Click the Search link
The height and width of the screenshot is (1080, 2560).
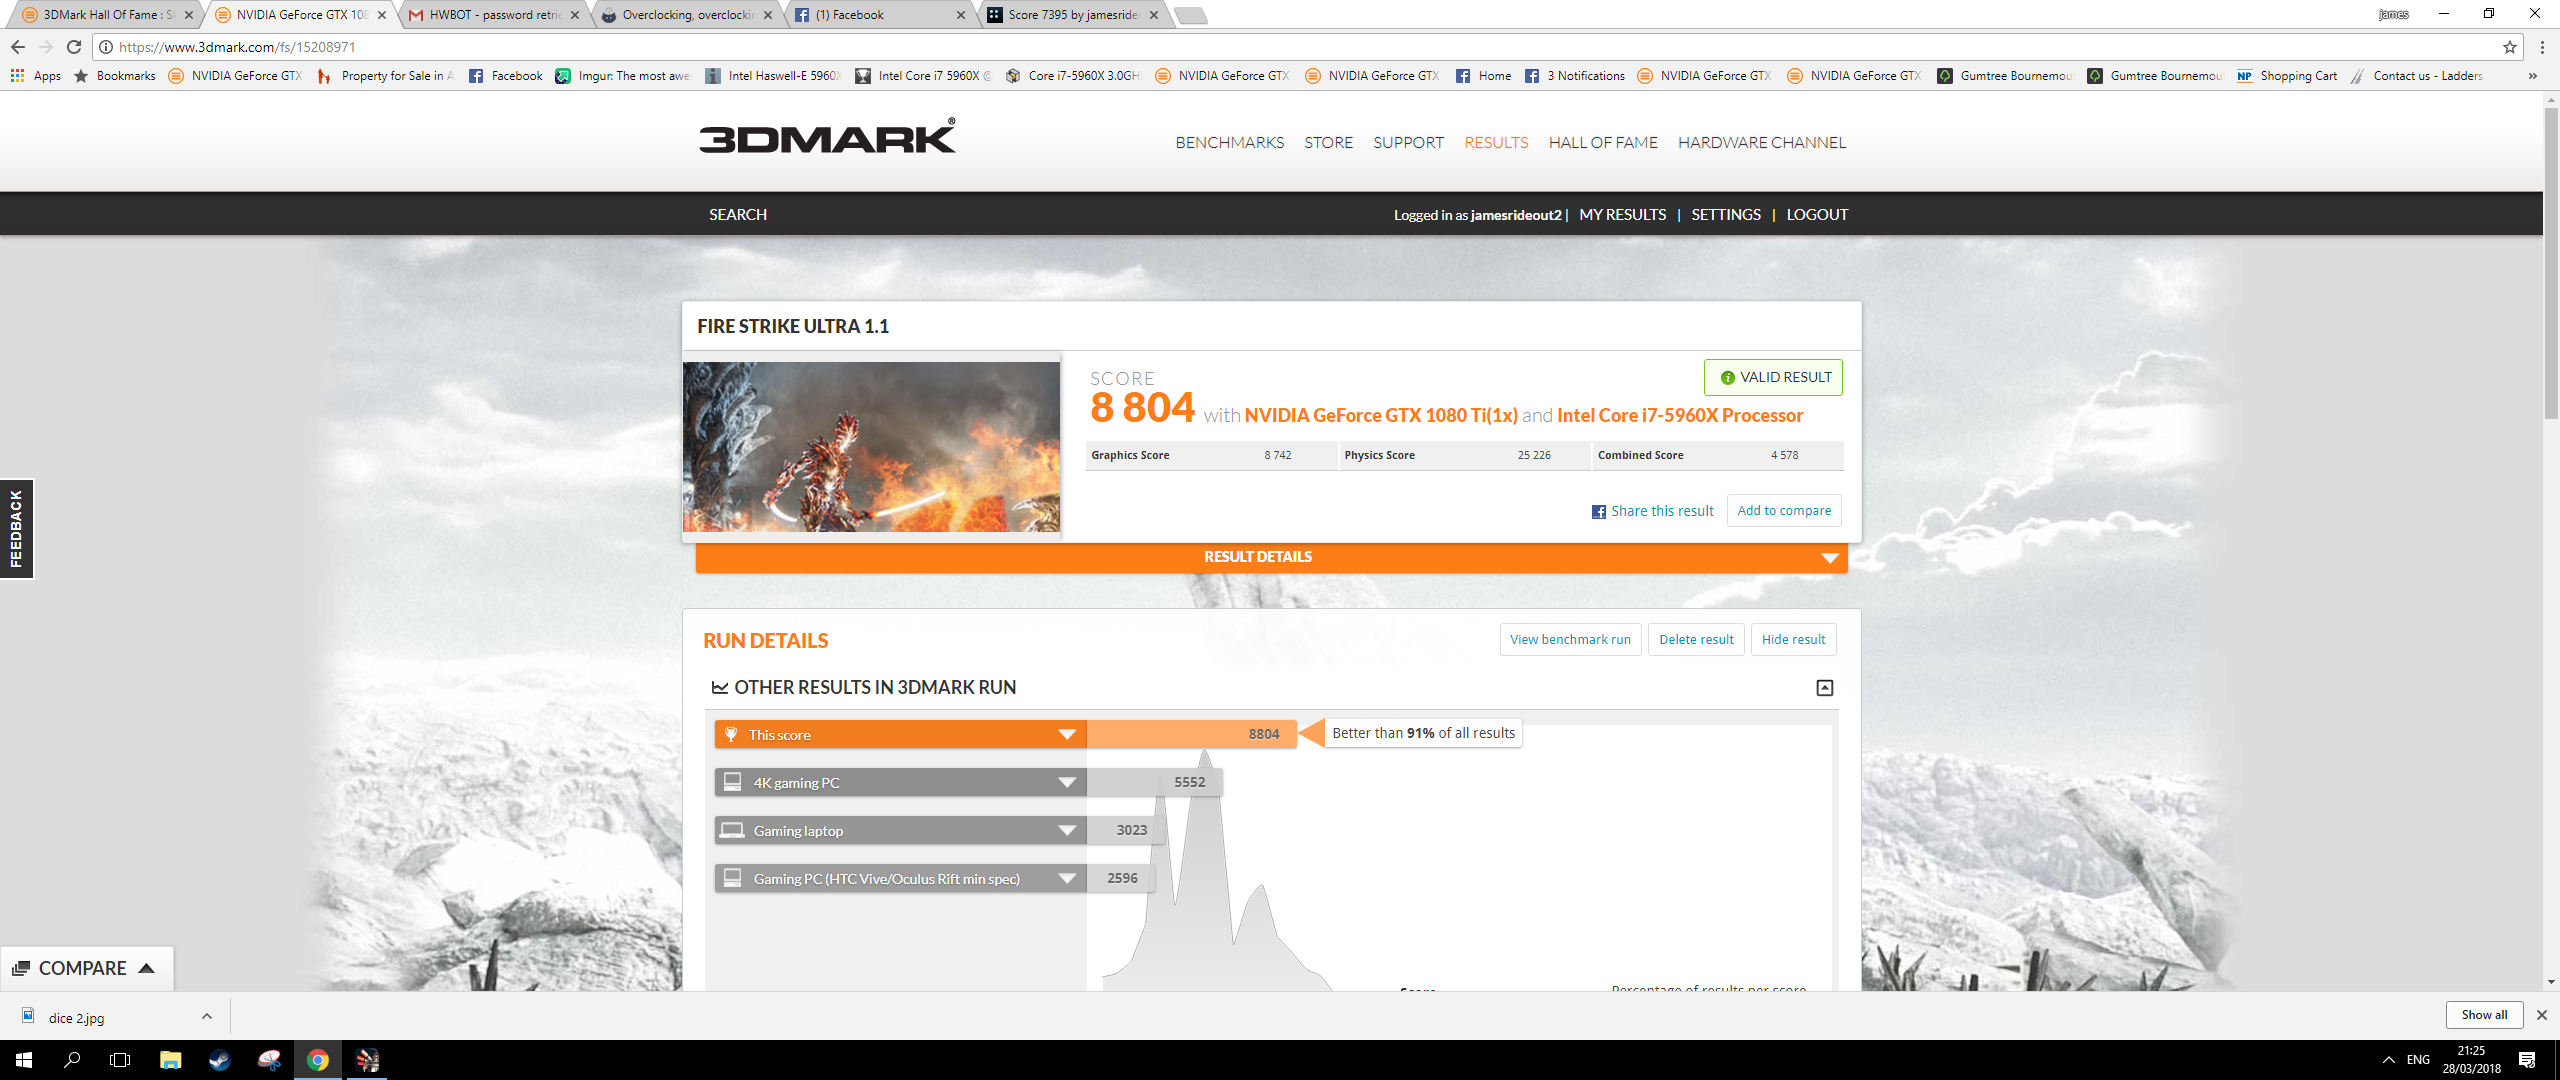(x=738, y=215)
